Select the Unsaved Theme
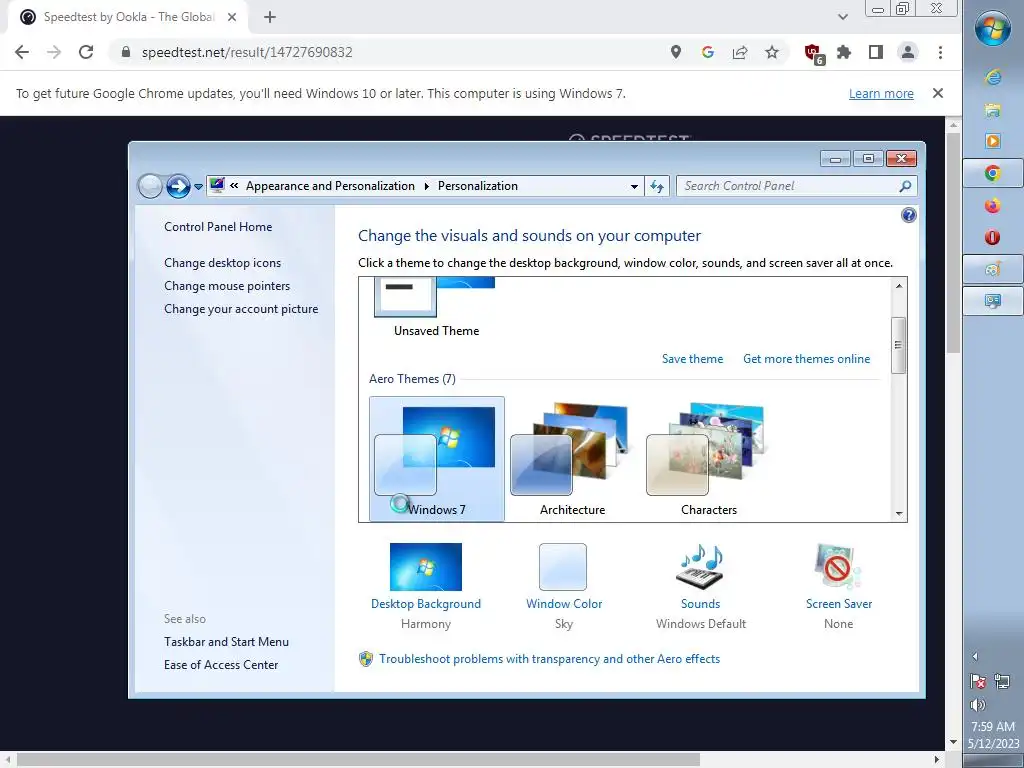The height and width of the screenshot is (768, 1024). point(436,308)
